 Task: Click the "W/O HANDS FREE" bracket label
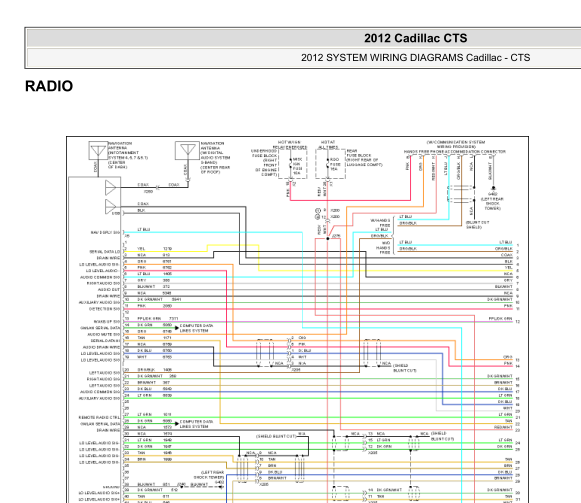pyautogui.click(x=384, y=248)
